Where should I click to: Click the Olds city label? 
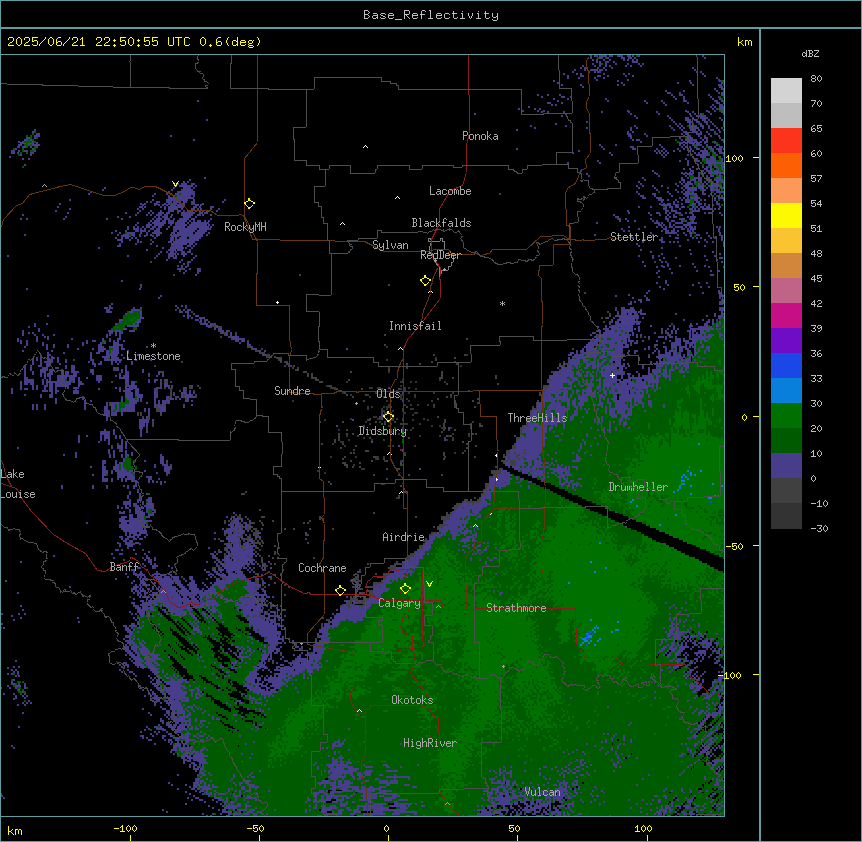point(388,394)
